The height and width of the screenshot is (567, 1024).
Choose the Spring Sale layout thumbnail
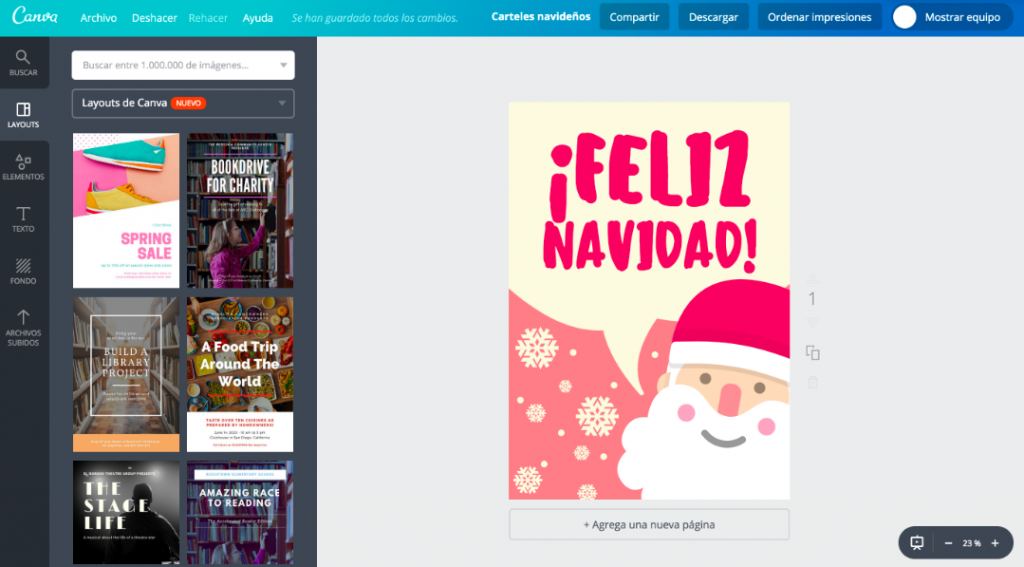click(126, 211)
